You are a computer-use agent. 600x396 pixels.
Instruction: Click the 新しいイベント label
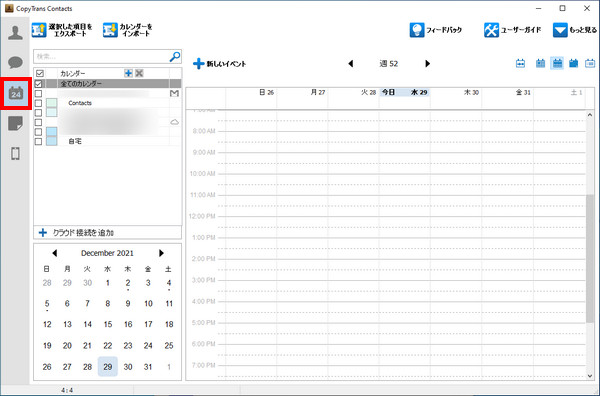(x=226, y=64)
